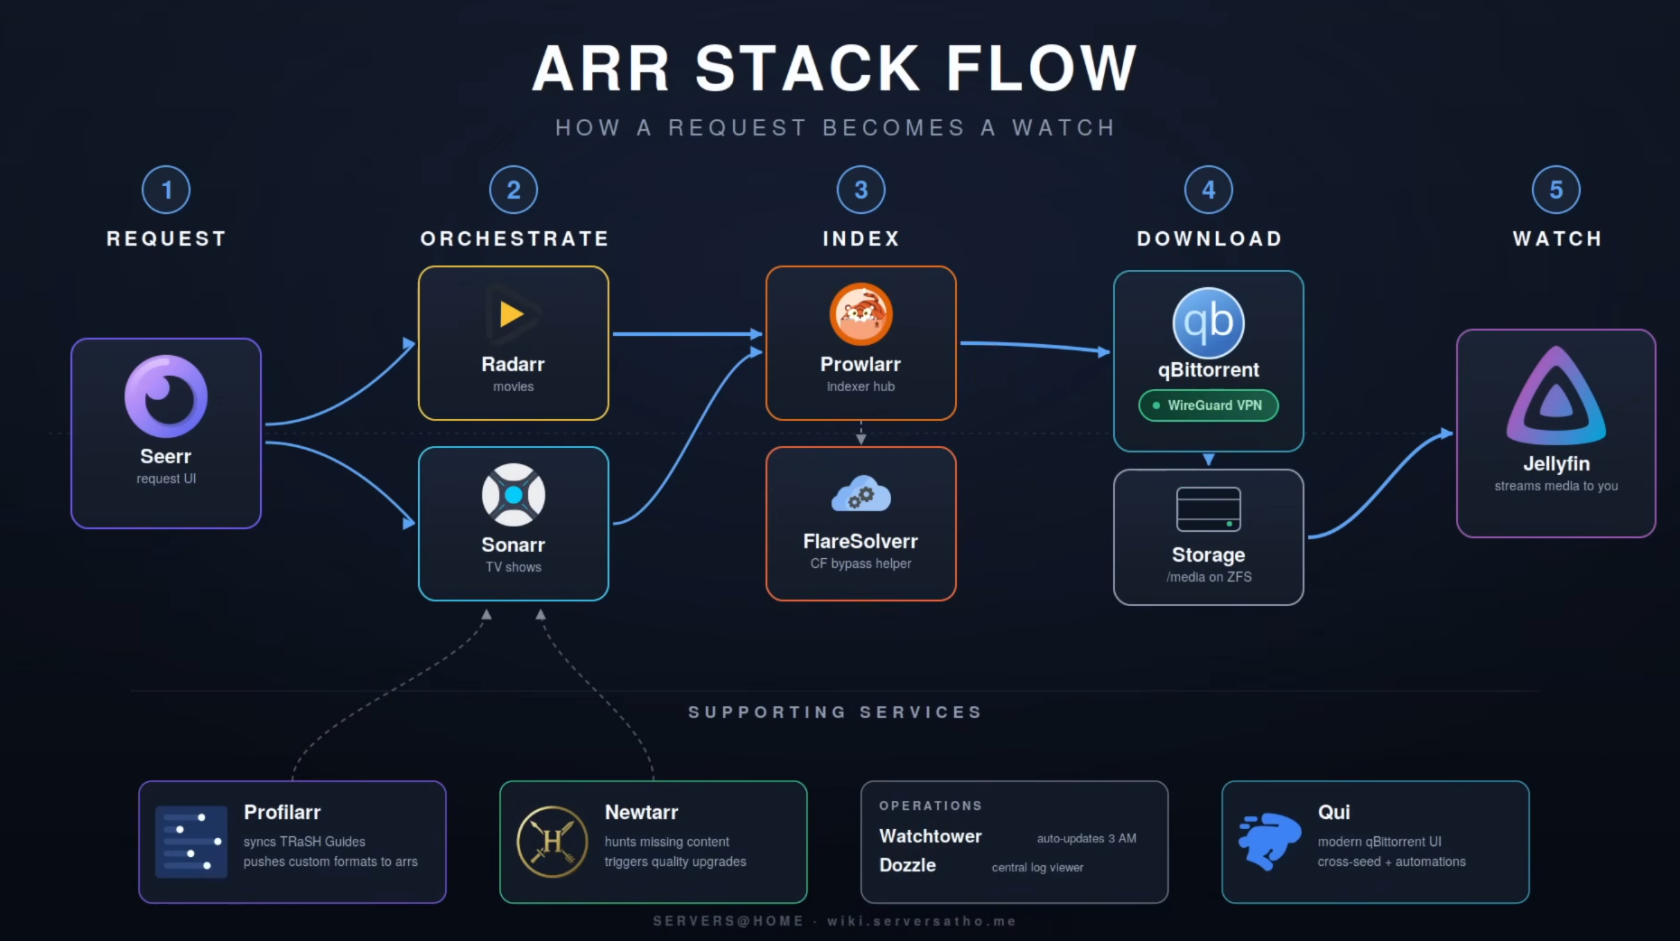Screen dimensions: 1680x941
Task: Click the 'TV shows' caption
Action: click(513, 567)
